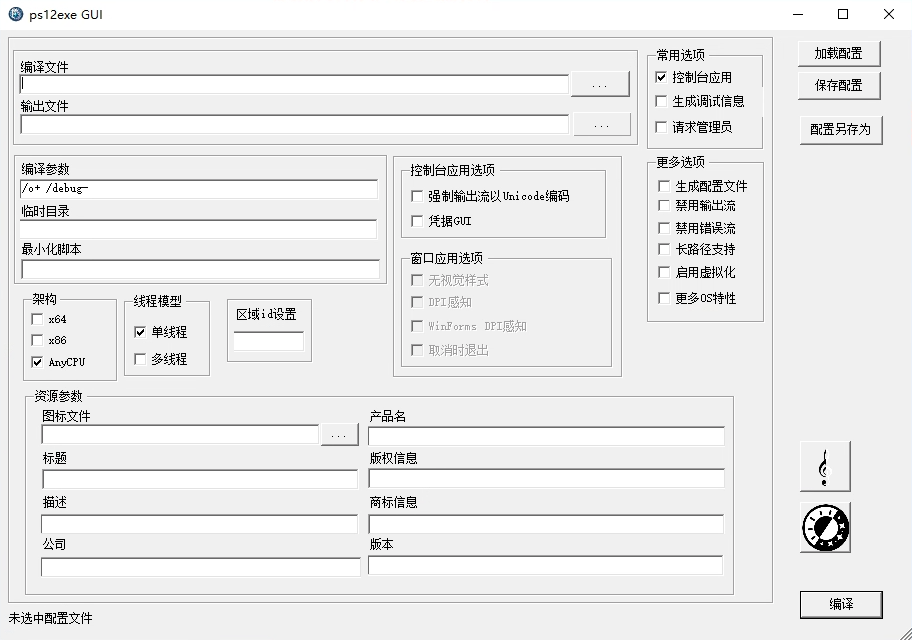Browse for the 输出文件 output path

click(x=600, y=125)
